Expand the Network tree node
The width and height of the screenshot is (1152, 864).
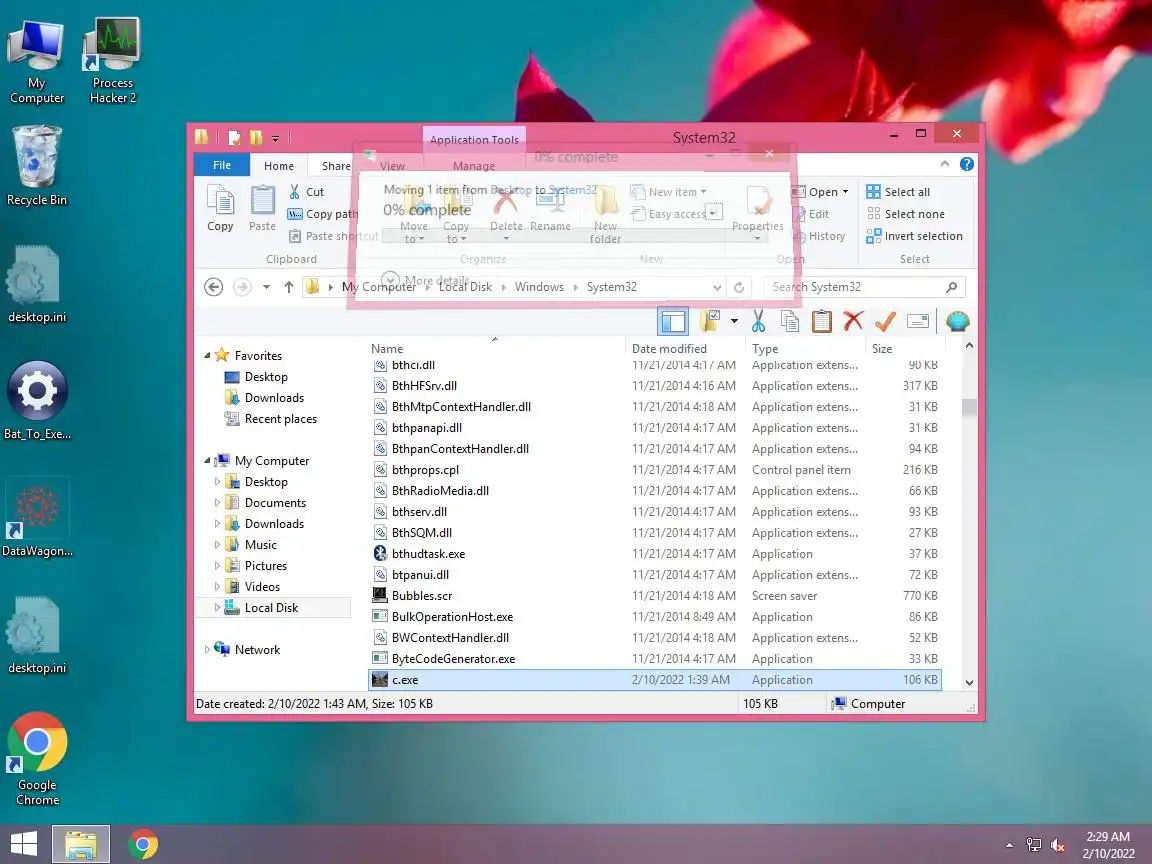pos(207,649)
